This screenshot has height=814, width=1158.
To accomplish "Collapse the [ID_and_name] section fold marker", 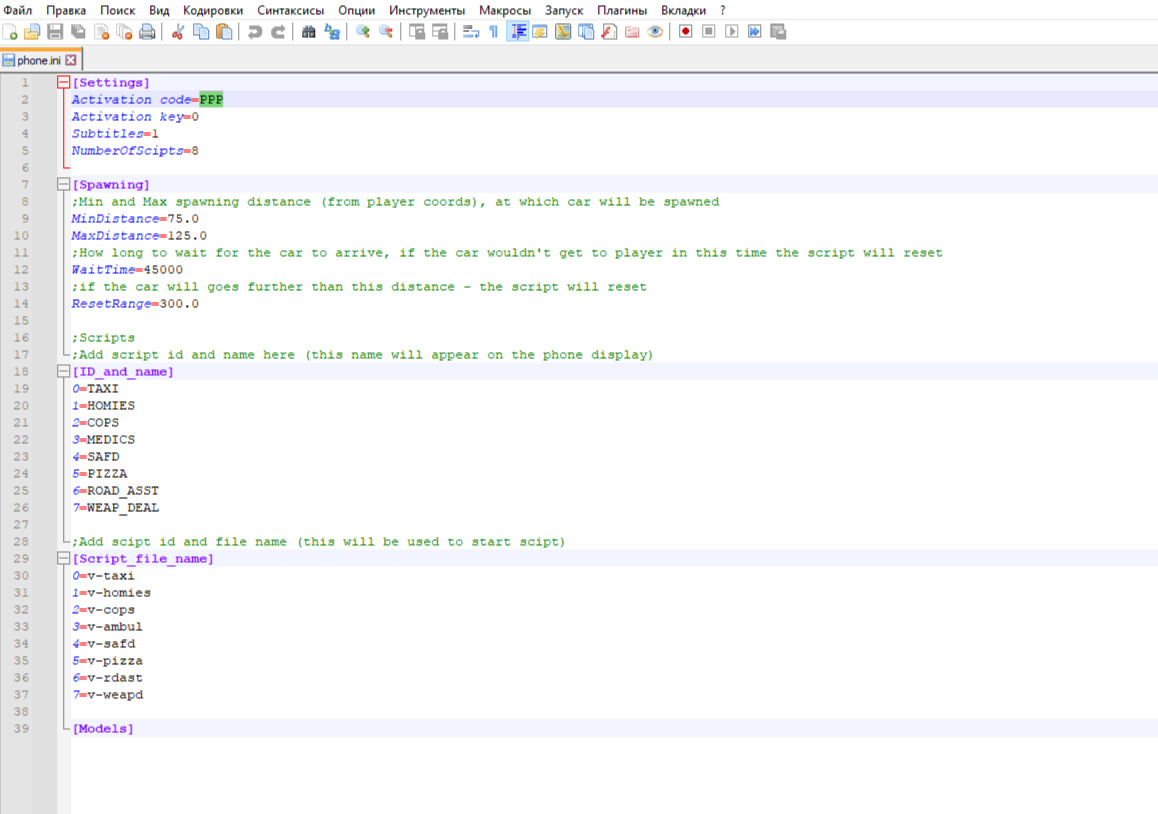I will pyautogui.click(x=64, y=372).
